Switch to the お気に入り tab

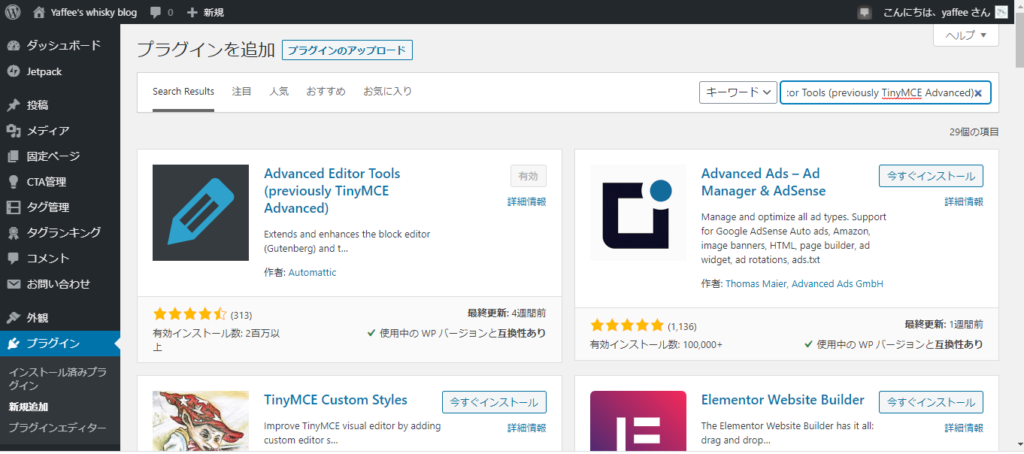pyautogui.click(x=387, y=91)
